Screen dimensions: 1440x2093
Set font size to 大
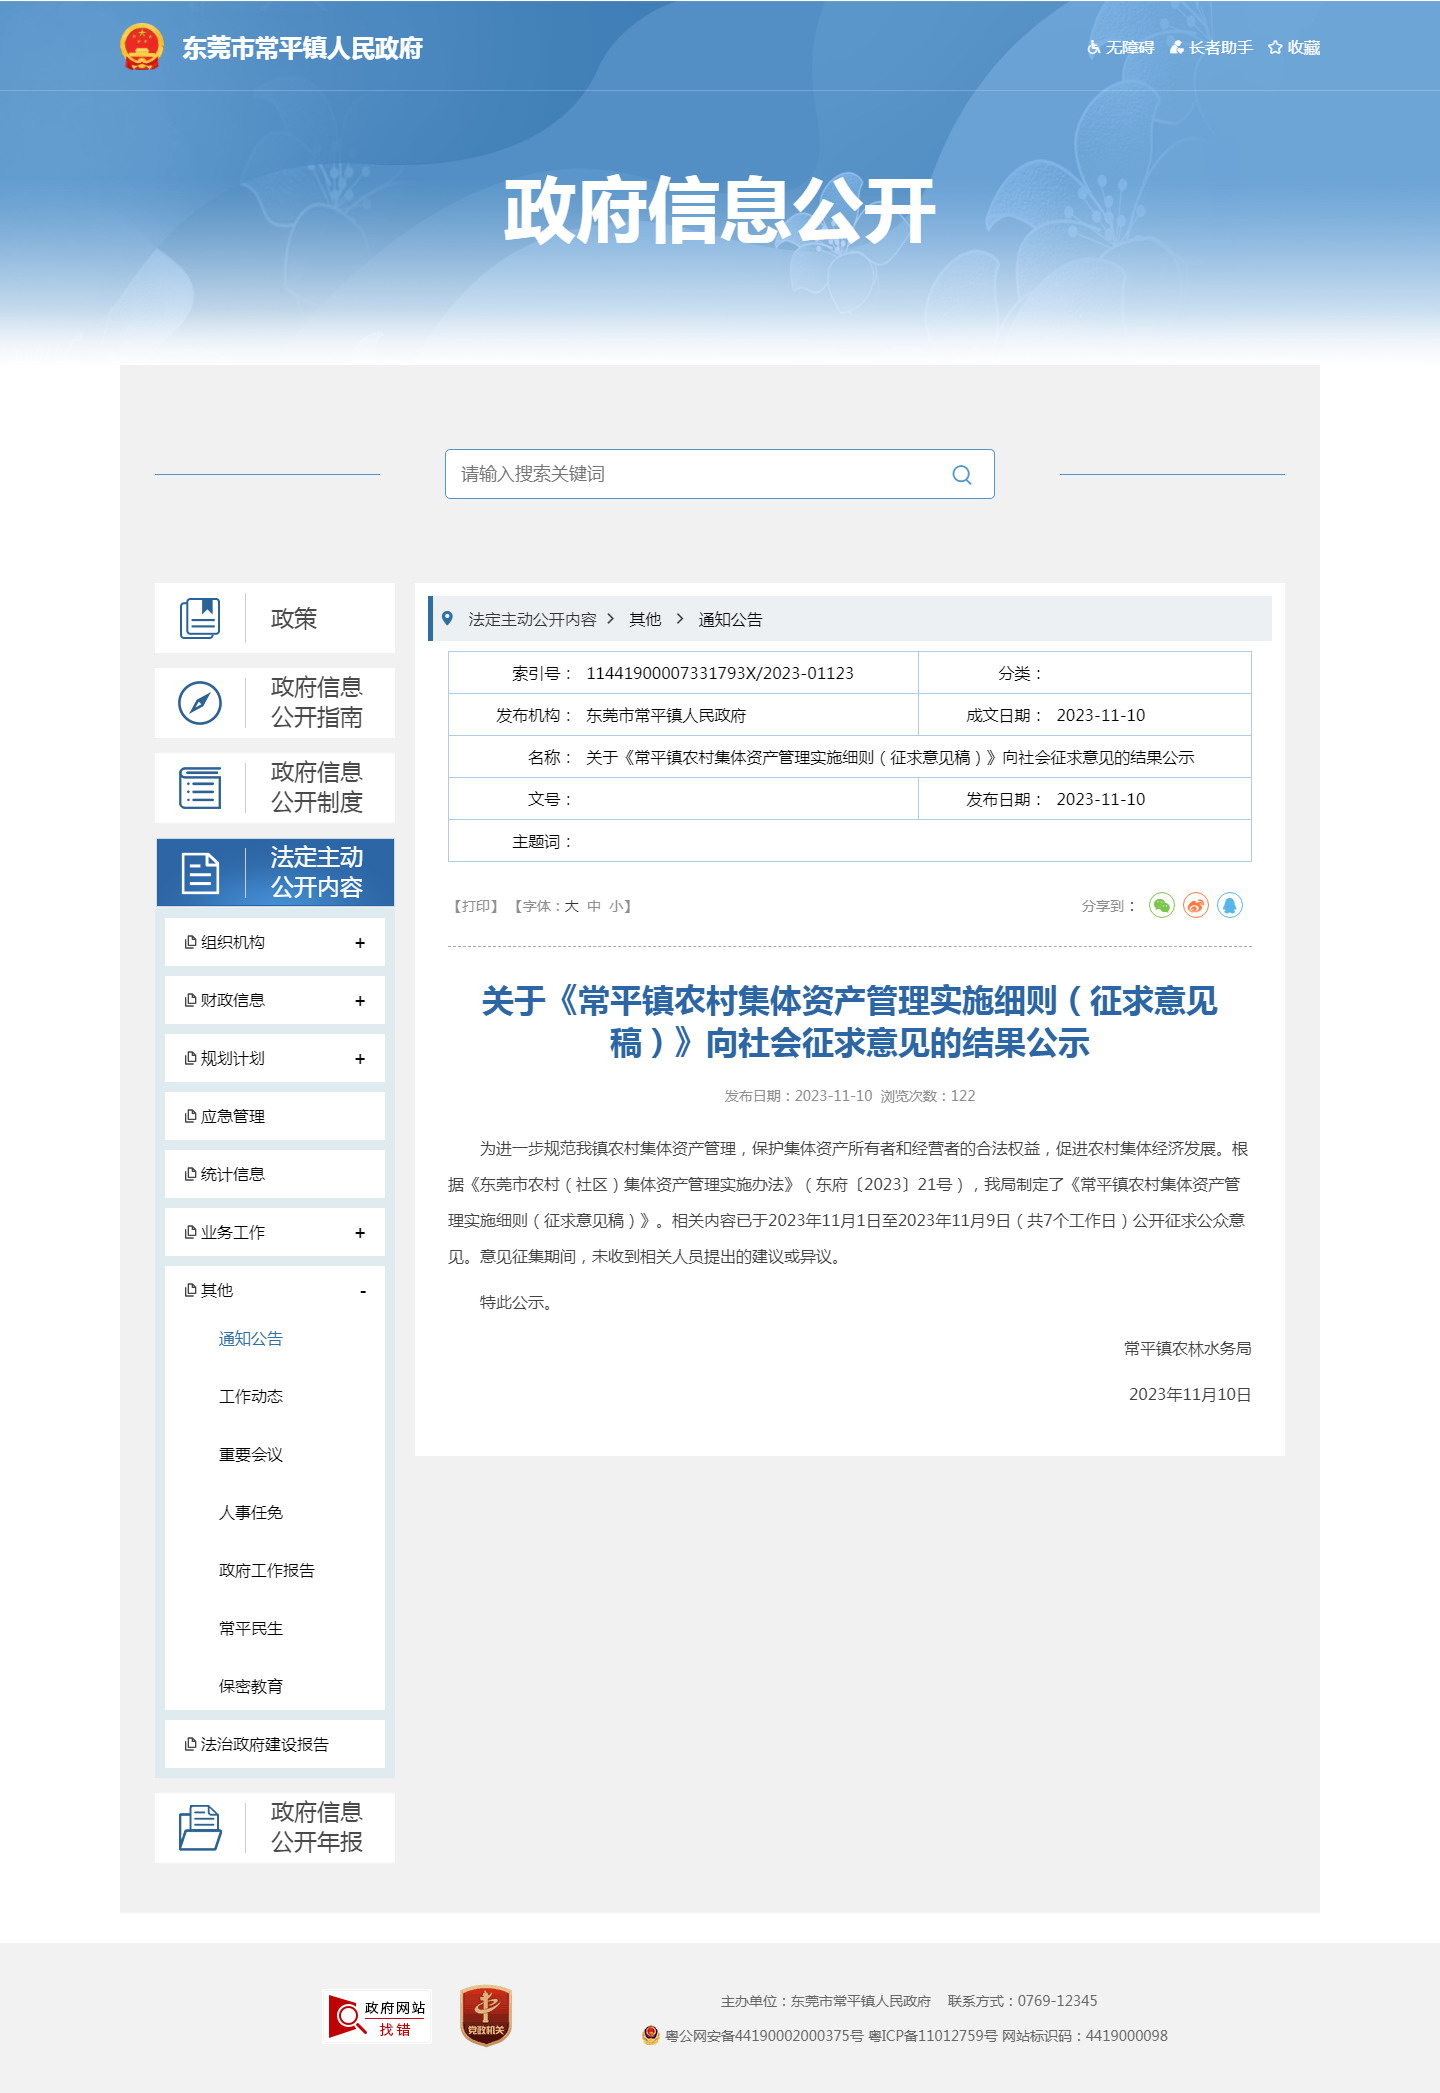coord(572,906)
